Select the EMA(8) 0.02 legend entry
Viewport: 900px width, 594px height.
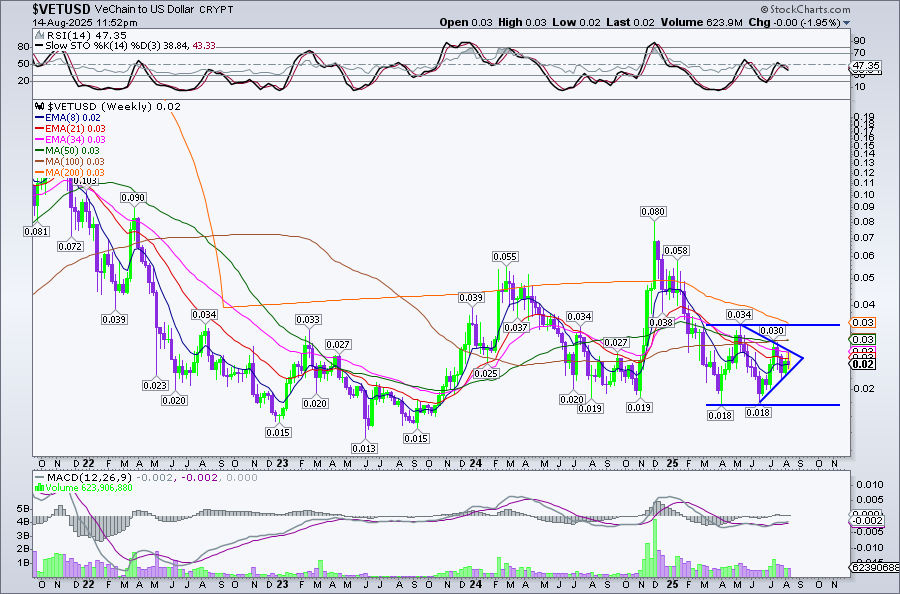pyautogui.click(x=68, y=118)
